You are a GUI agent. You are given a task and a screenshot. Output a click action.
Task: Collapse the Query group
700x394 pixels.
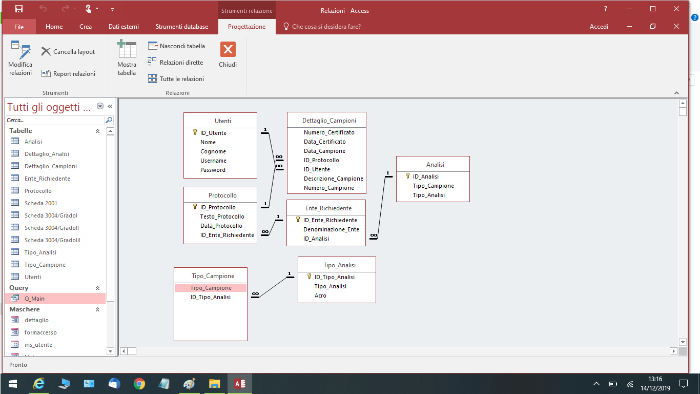tap(97, 288)
